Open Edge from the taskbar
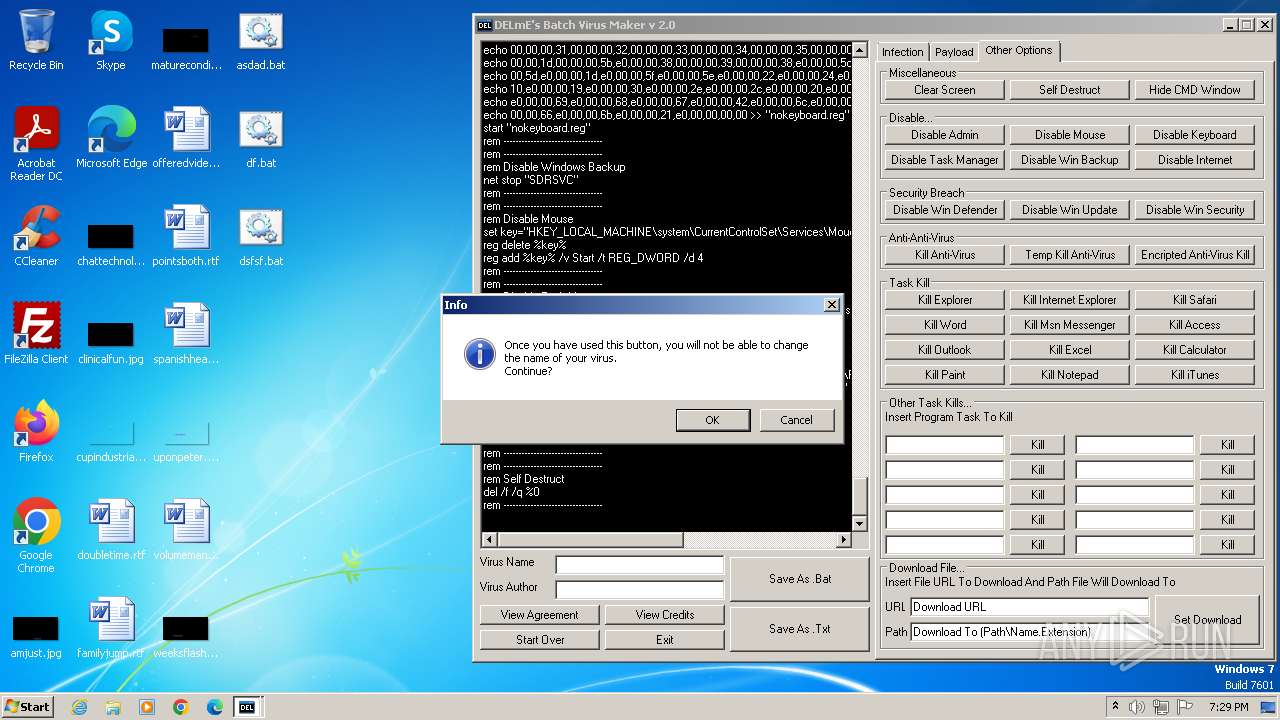This screenshot has width=1280, height=720. (215, 707)
